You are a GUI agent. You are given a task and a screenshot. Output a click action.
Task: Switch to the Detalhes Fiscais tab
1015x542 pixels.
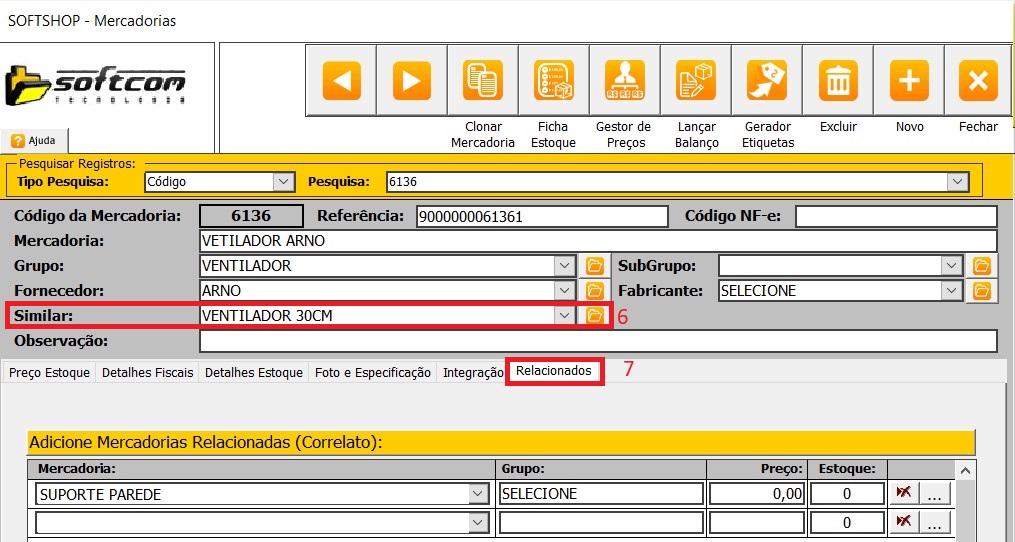[x=148, y=372]
